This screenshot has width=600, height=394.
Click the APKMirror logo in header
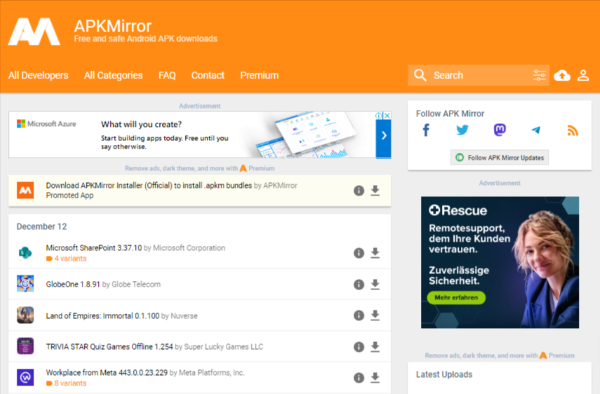[x=34, y=32]
